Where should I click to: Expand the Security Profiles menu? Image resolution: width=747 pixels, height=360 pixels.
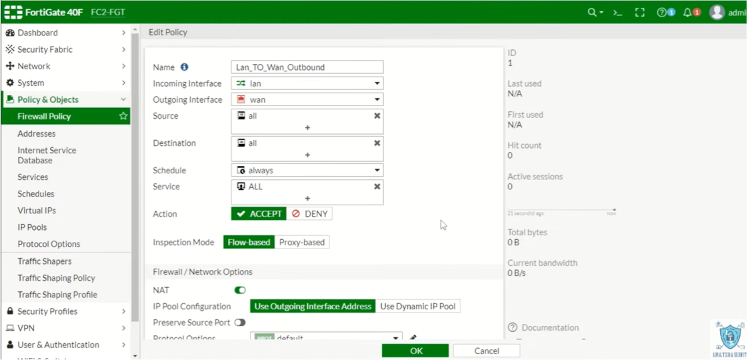(x=65, y=311)
